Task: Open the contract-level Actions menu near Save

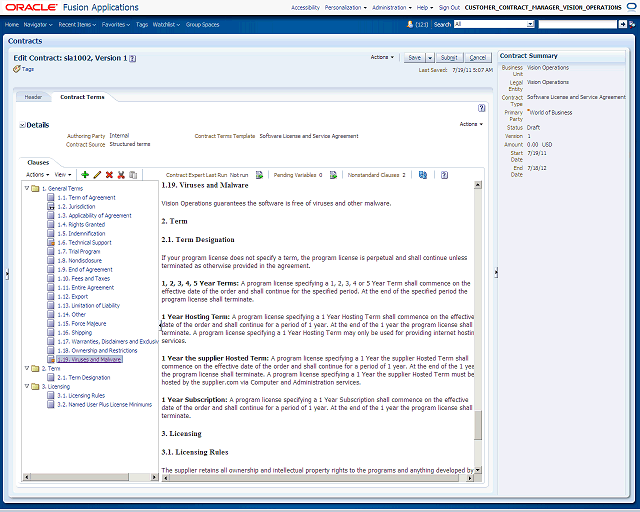Action: (x=382, y=57)
